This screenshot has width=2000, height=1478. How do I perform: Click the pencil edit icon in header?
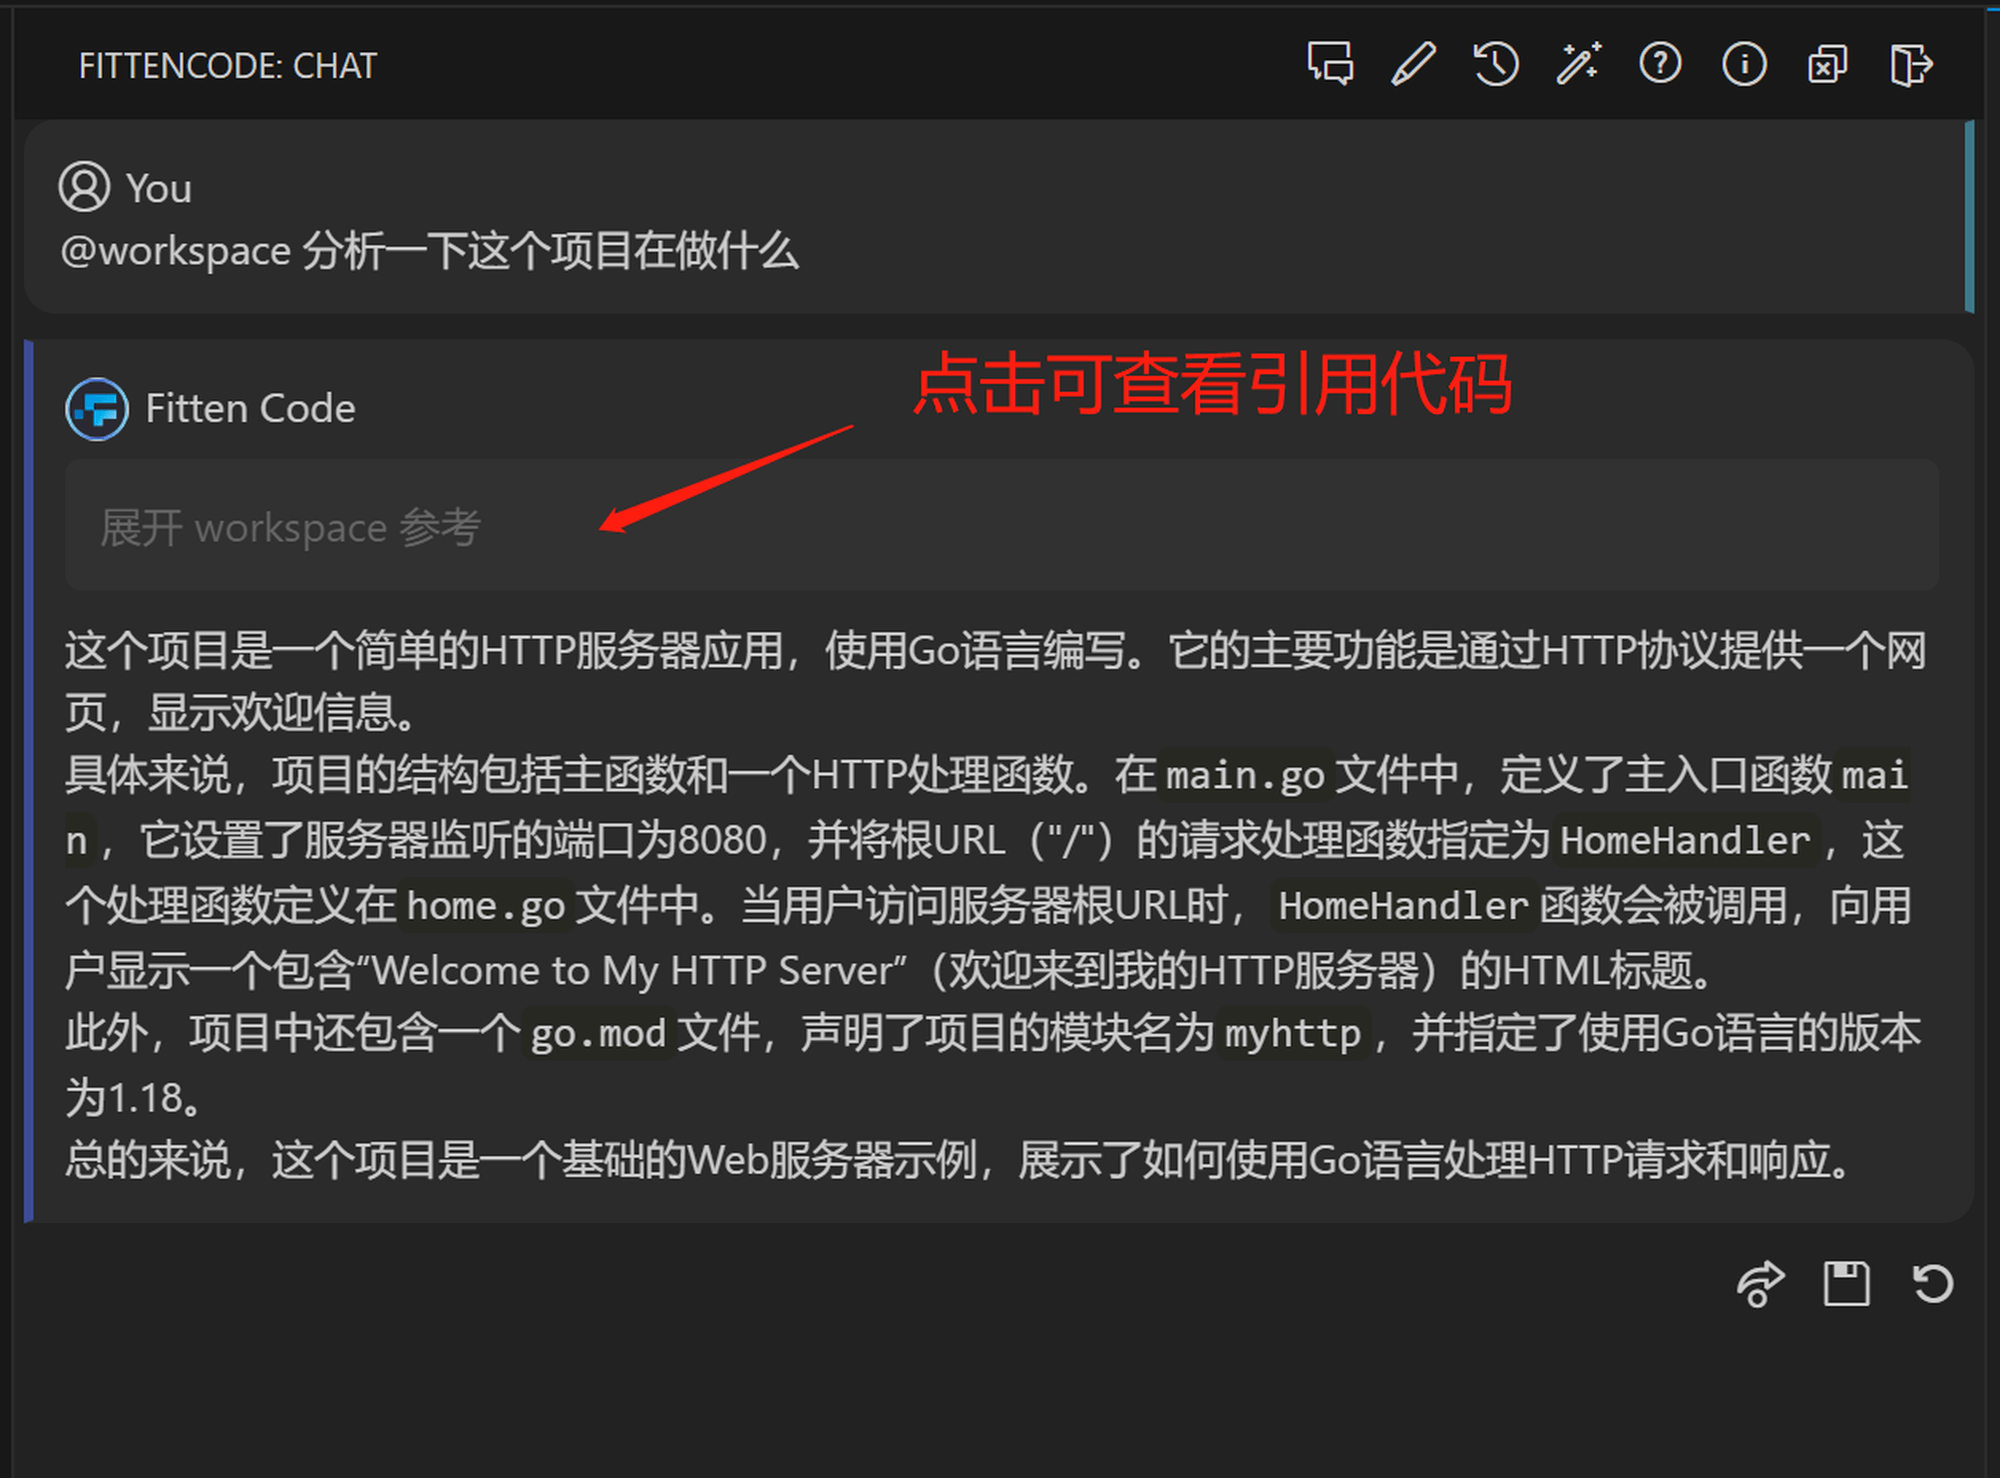pyautogui.click(x=1413, y=65)
